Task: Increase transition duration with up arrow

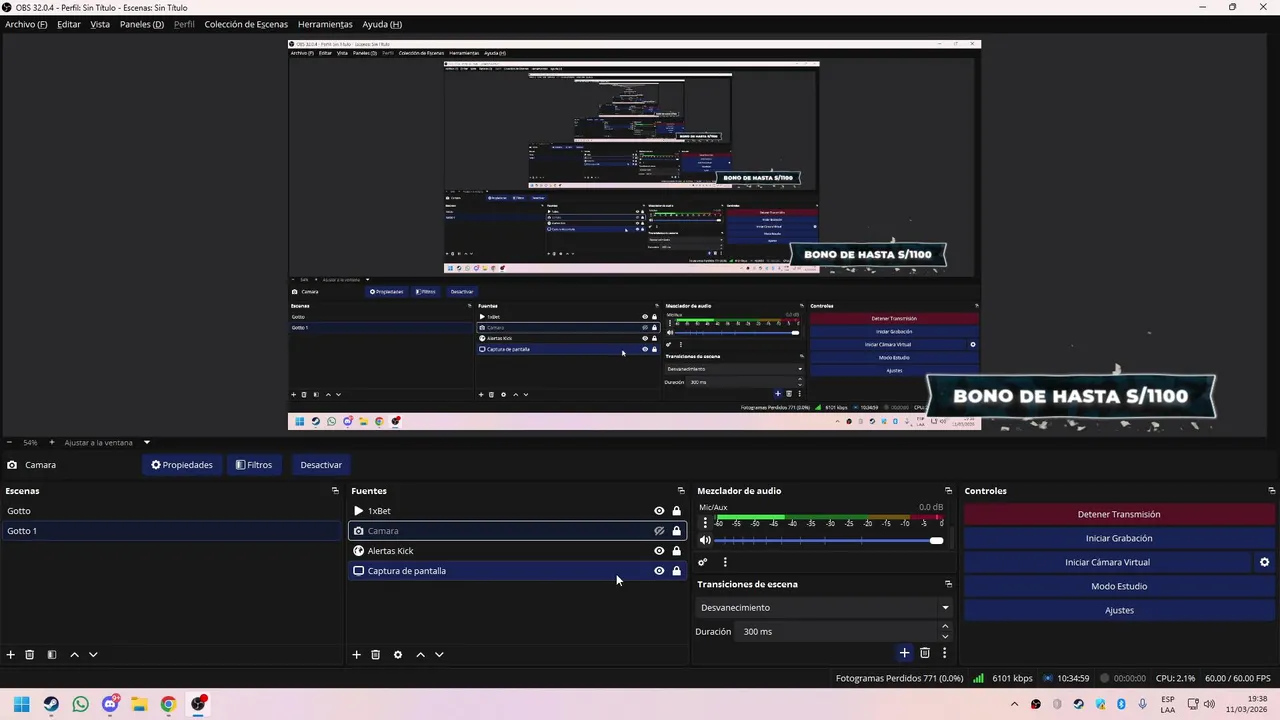Action: (945, 627)
